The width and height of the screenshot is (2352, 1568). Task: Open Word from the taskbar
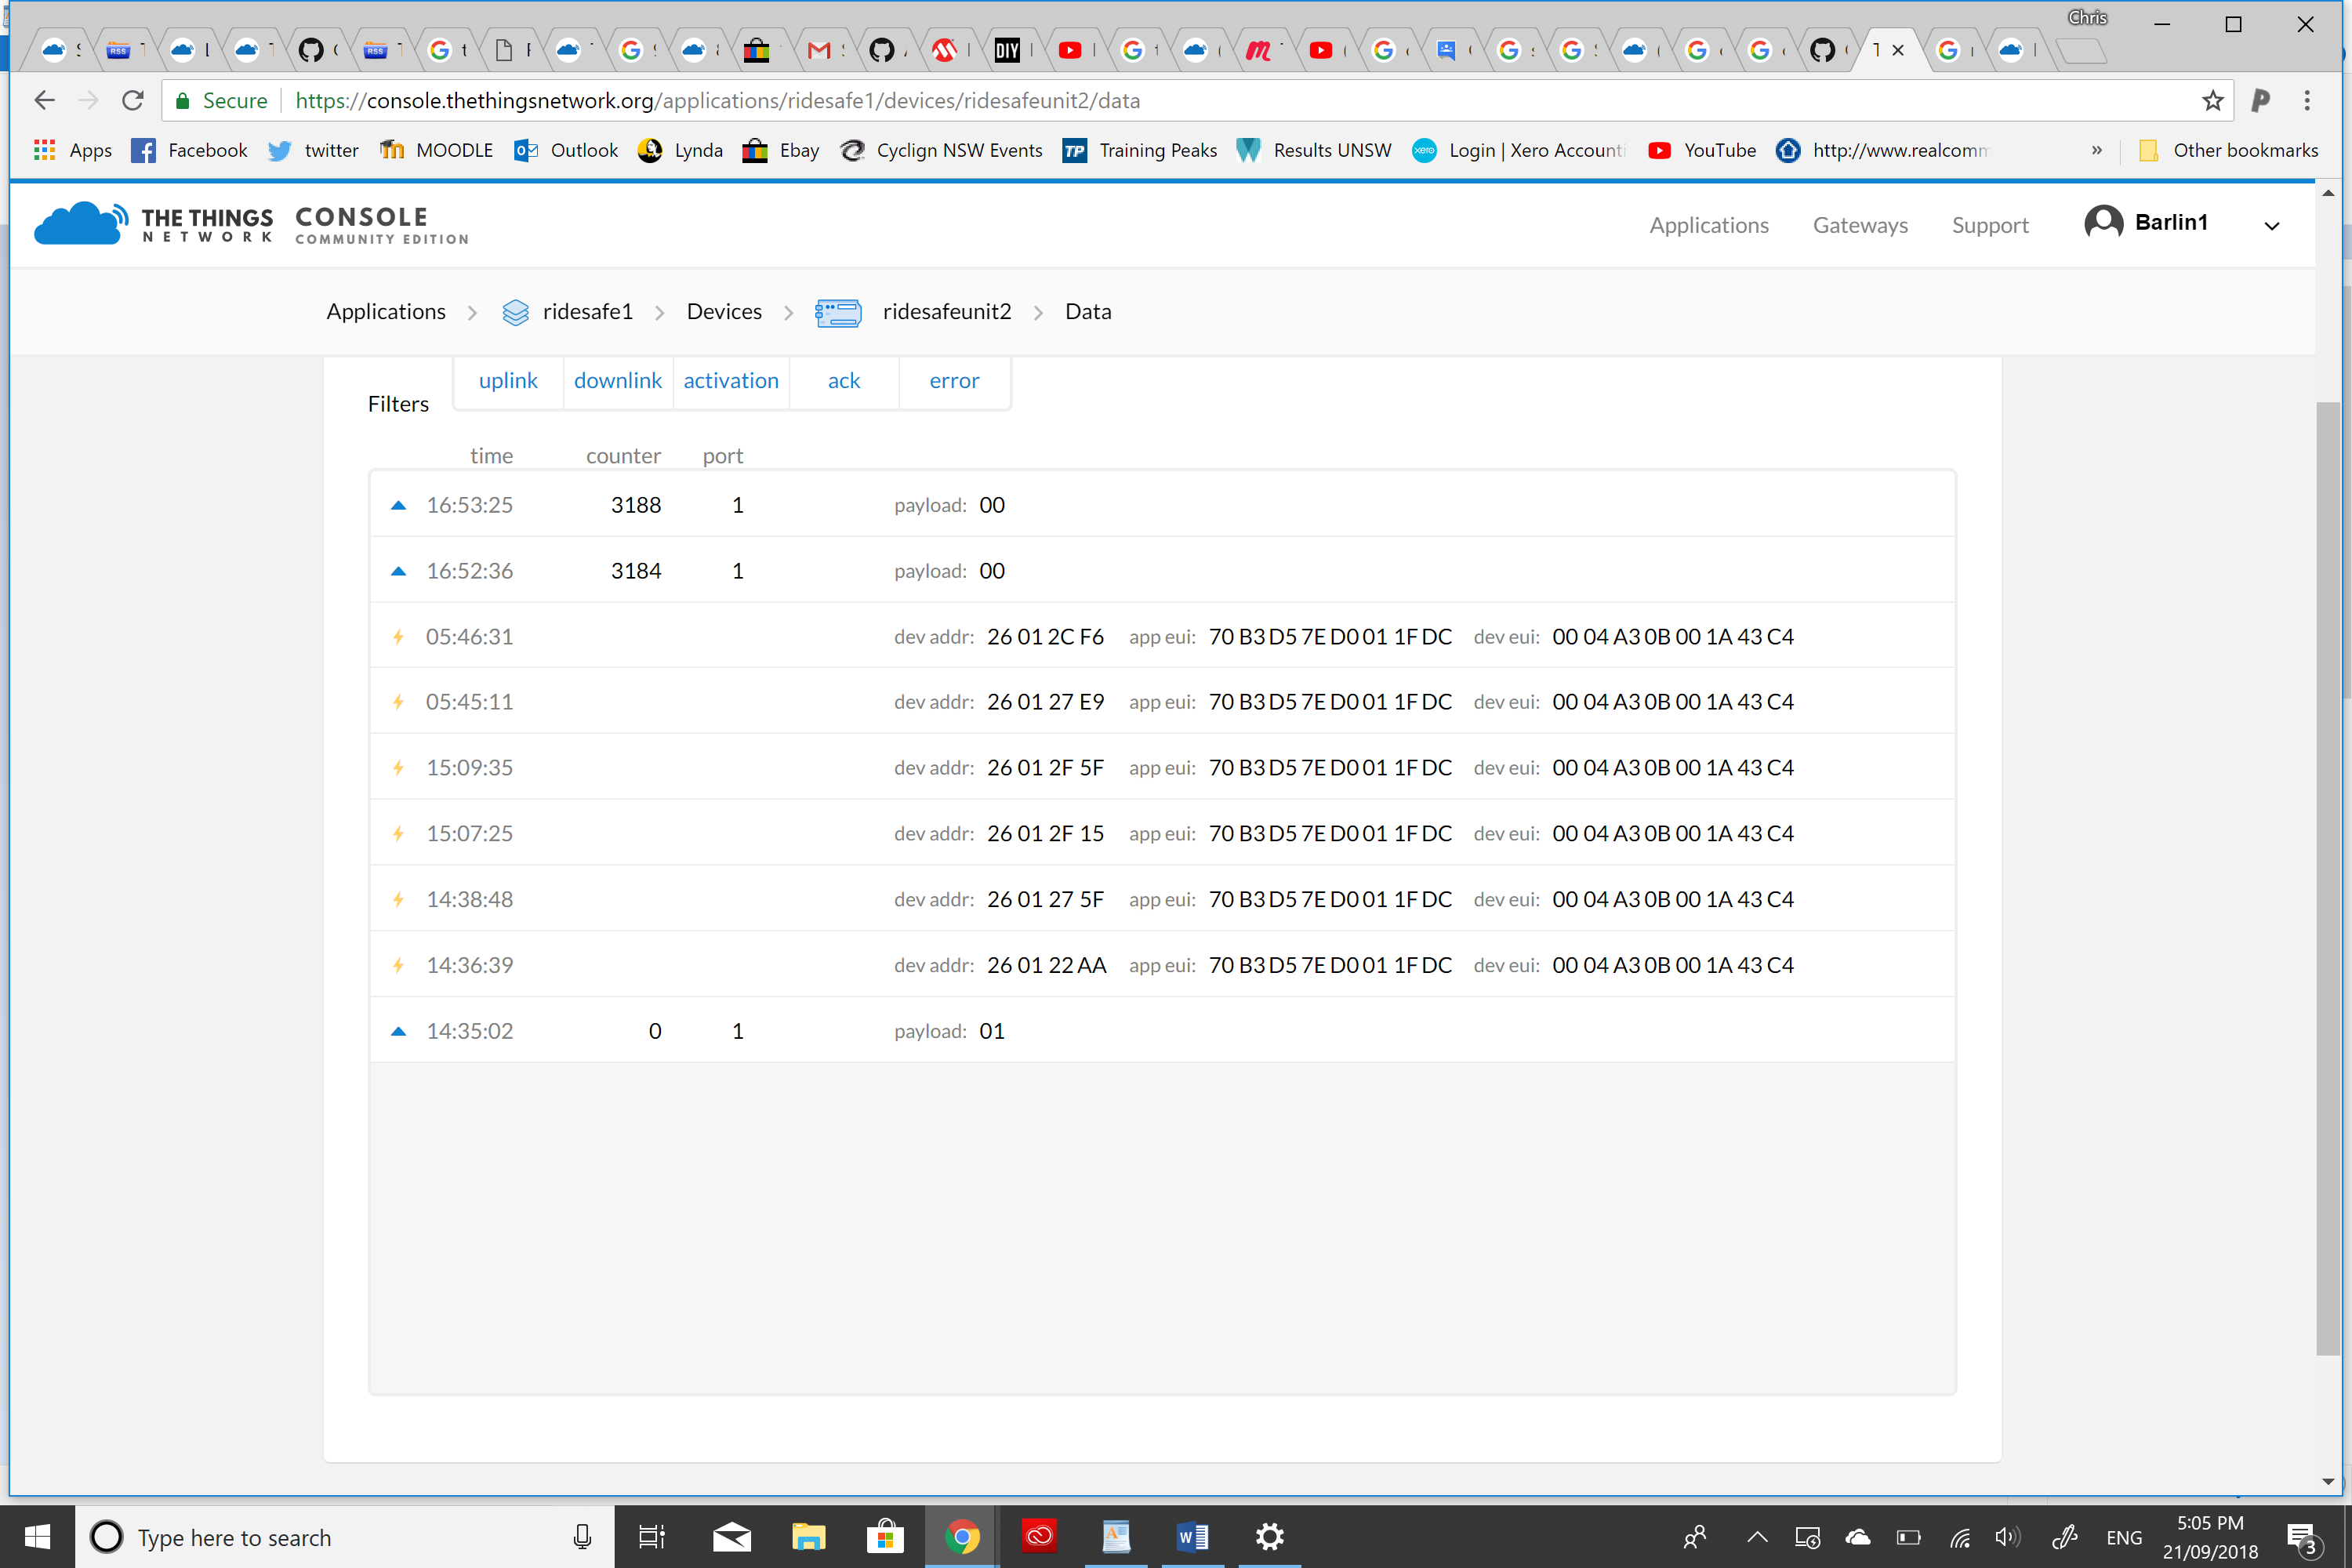coord(1192,1536)
